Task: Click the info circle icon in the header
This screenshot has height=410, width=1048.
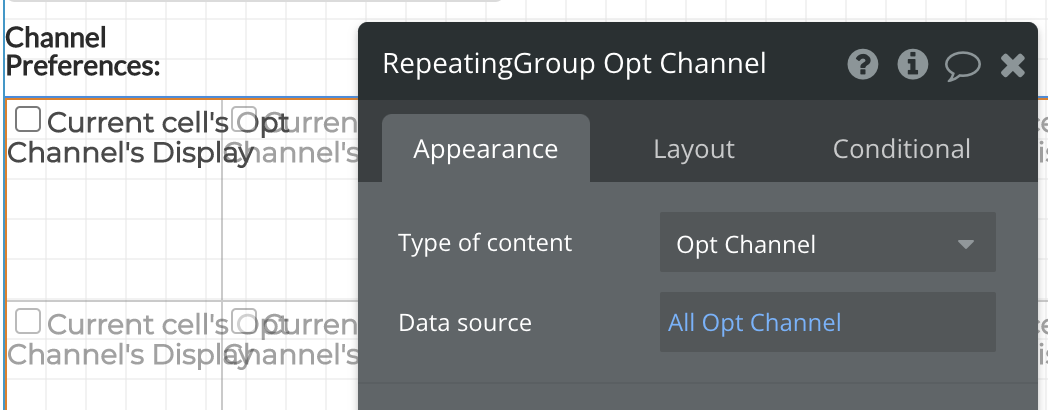Action: 912,65
